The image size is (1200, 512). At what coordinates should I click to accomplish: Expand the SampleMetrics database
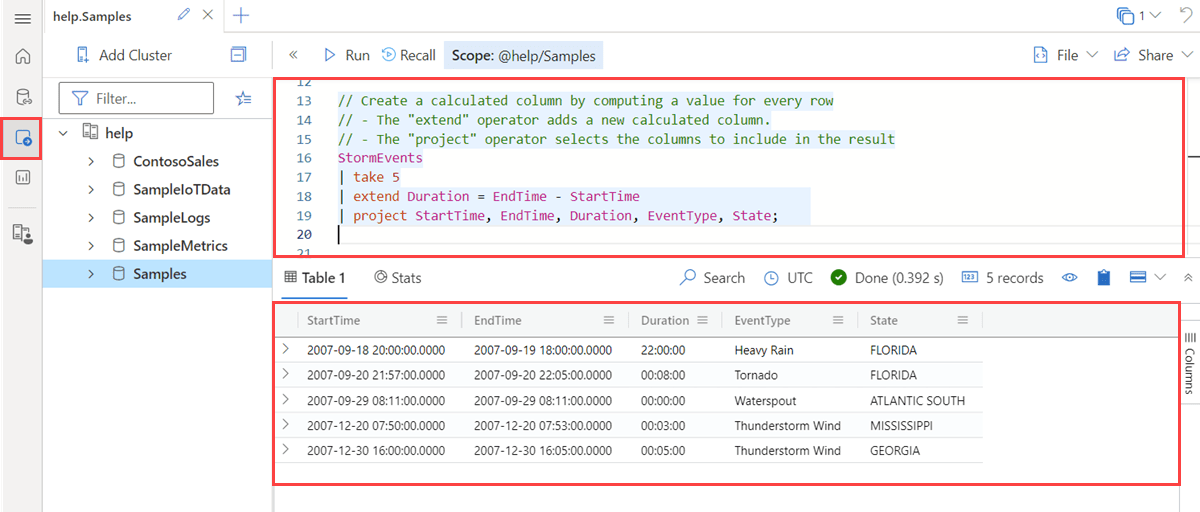coord(90,245)
